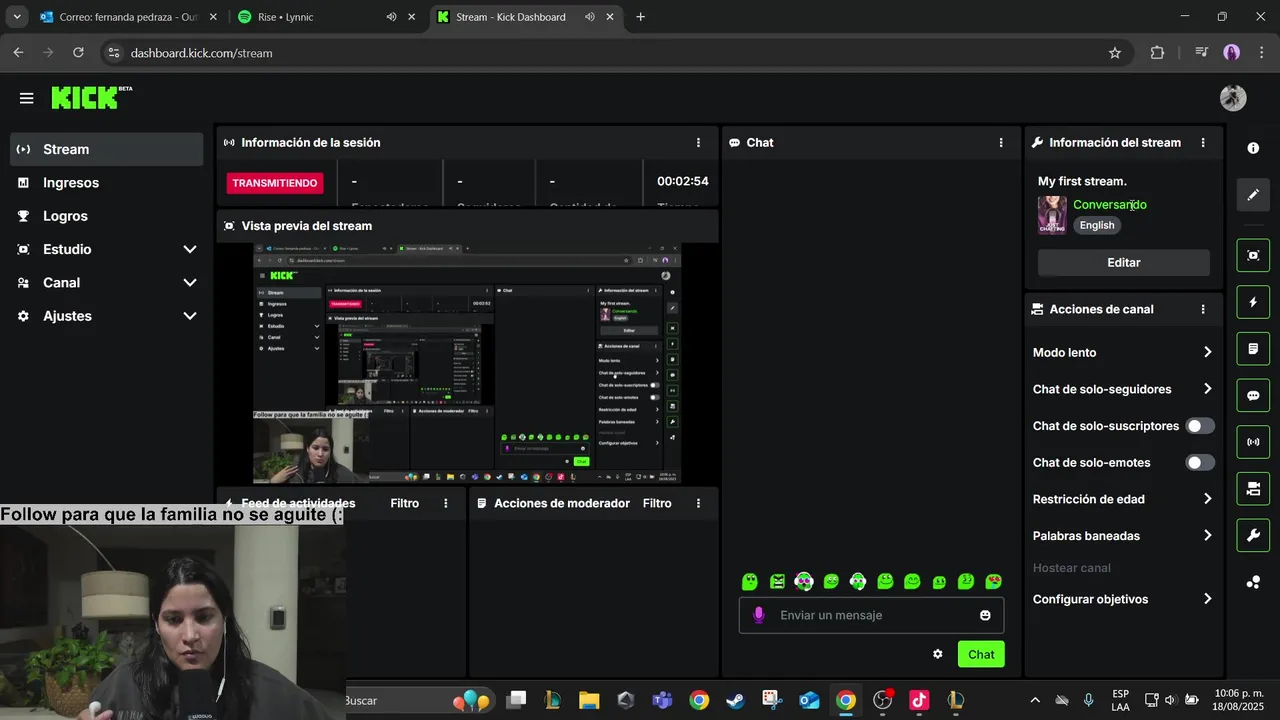1280x720 pixels.
Task: Open Palabras baneadas options
Action: (1123, 536)
